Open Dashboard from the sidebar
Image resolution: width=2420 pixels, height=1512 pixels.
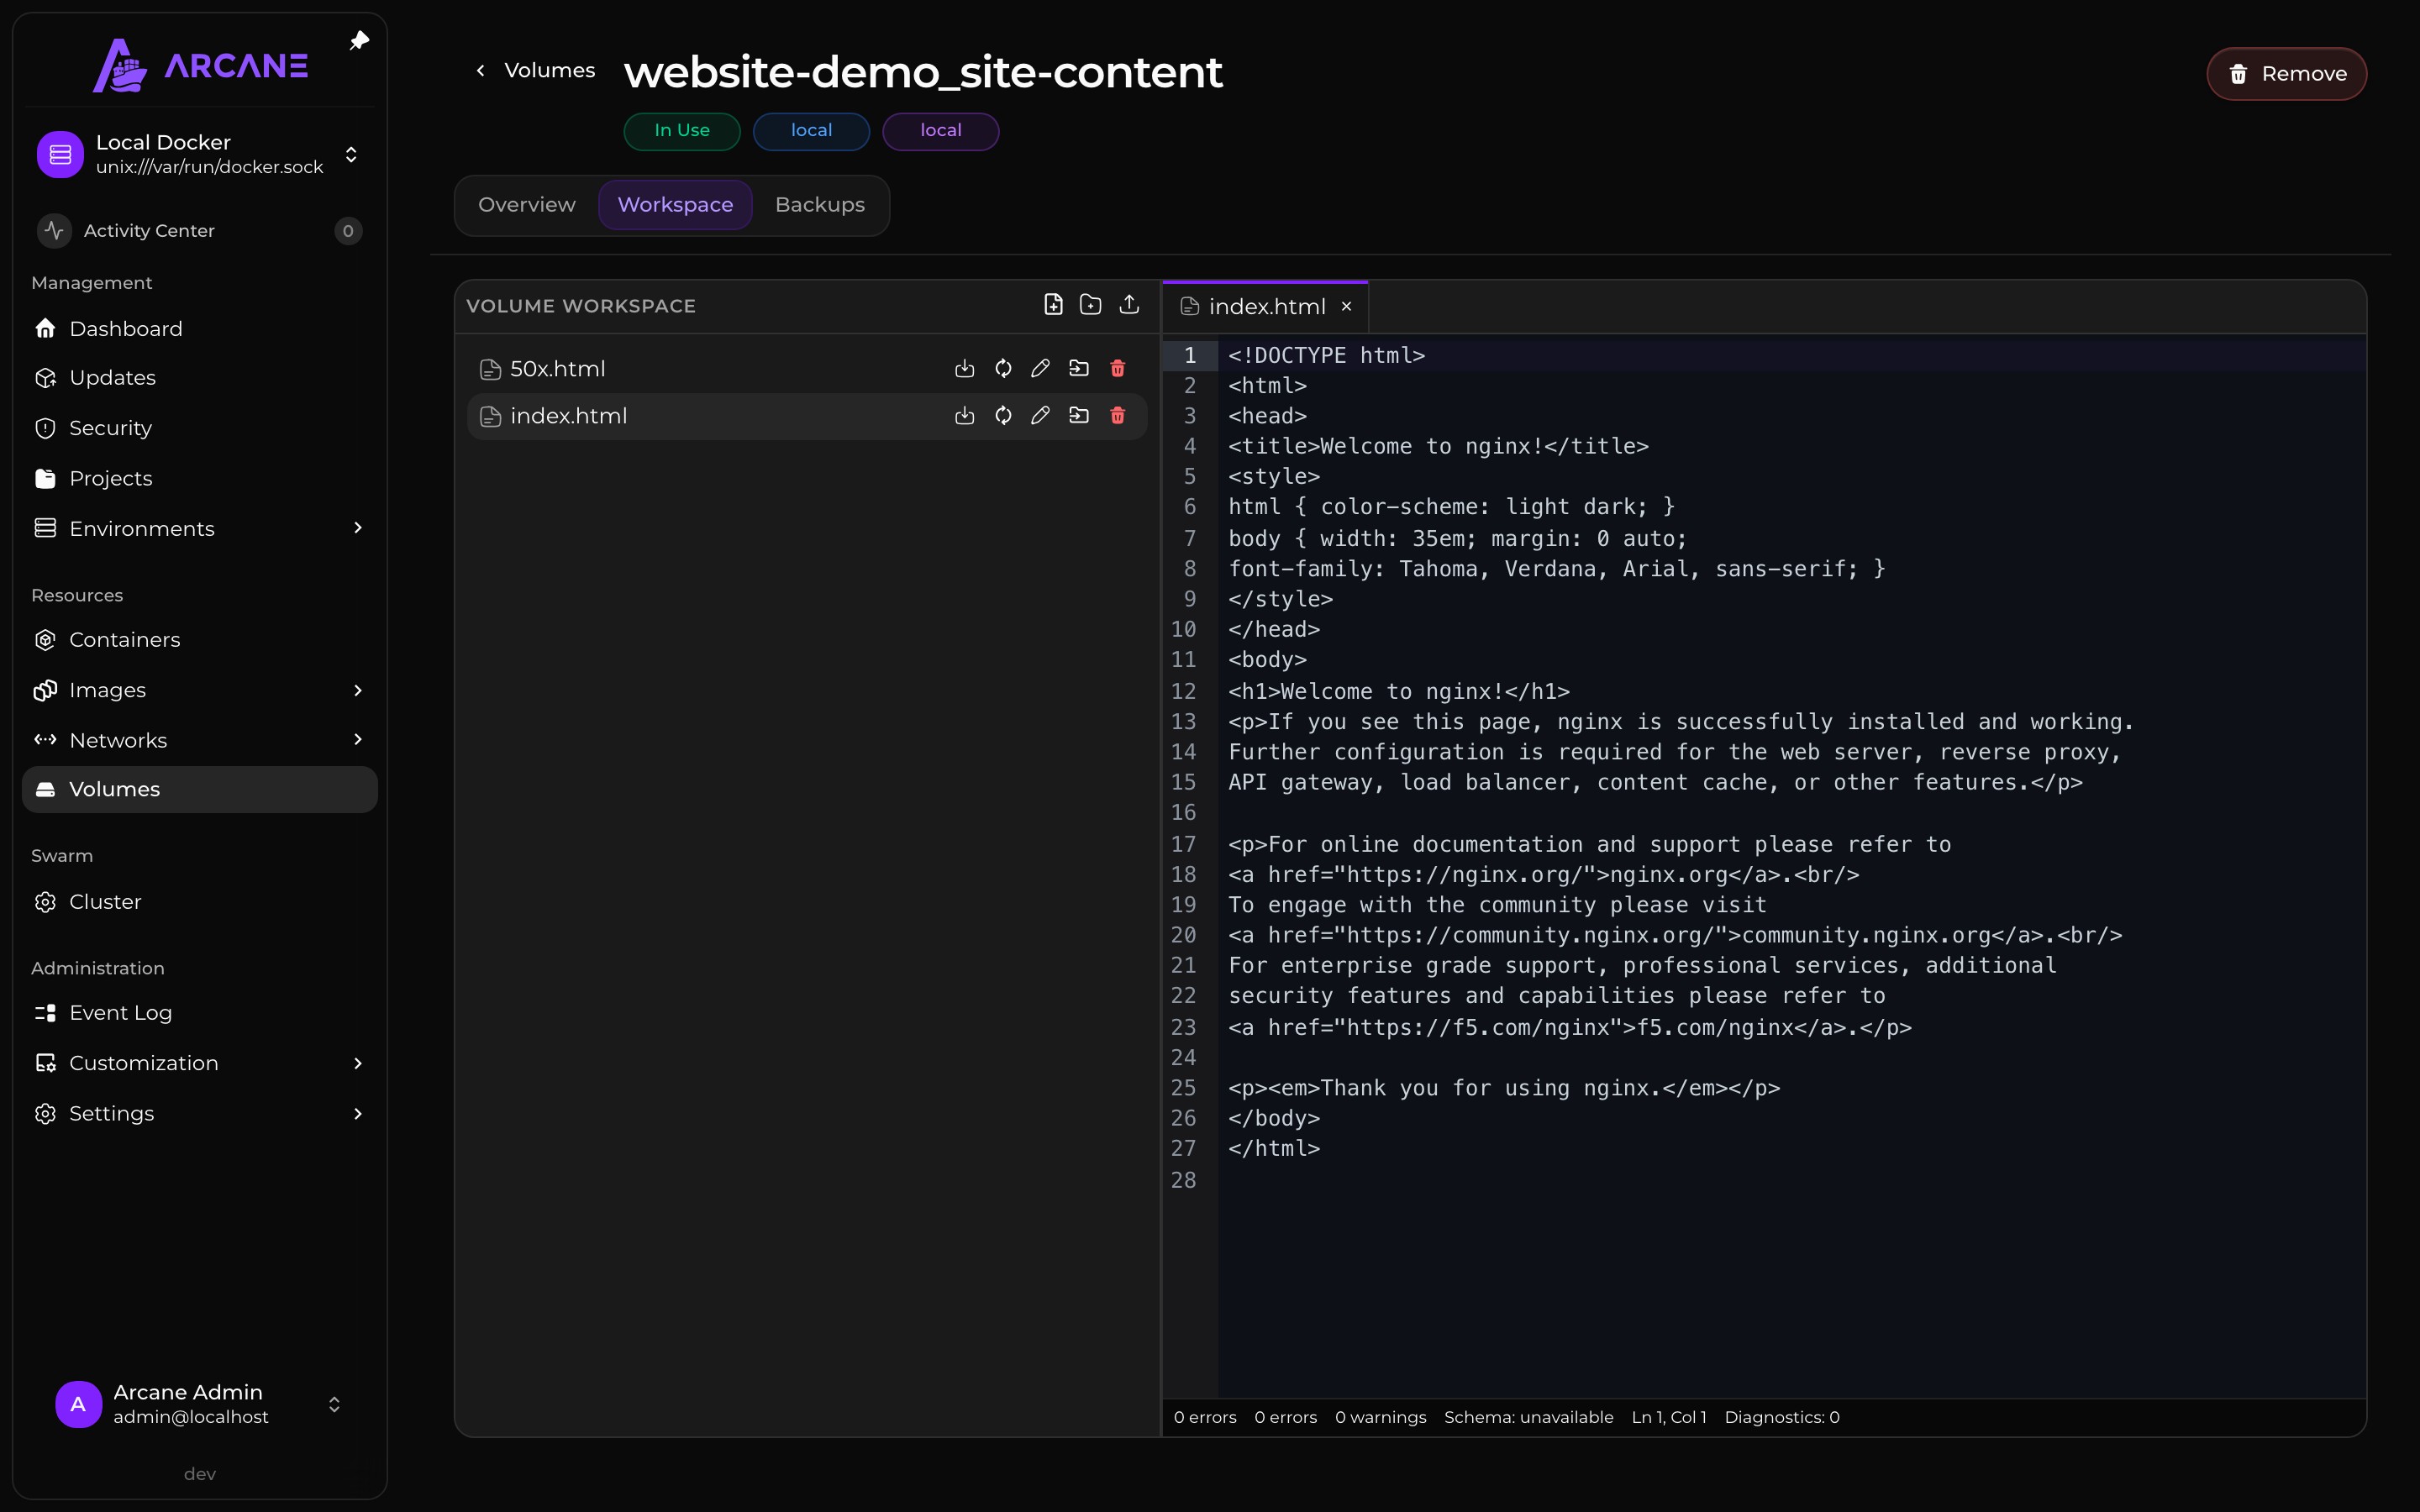click(200, 329)
